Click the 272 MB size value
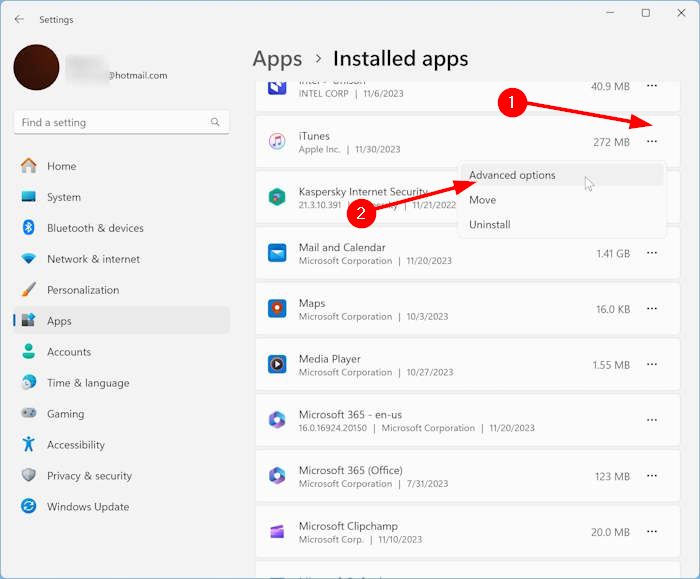Screen dimensions: 700x579 pos(611,142)
